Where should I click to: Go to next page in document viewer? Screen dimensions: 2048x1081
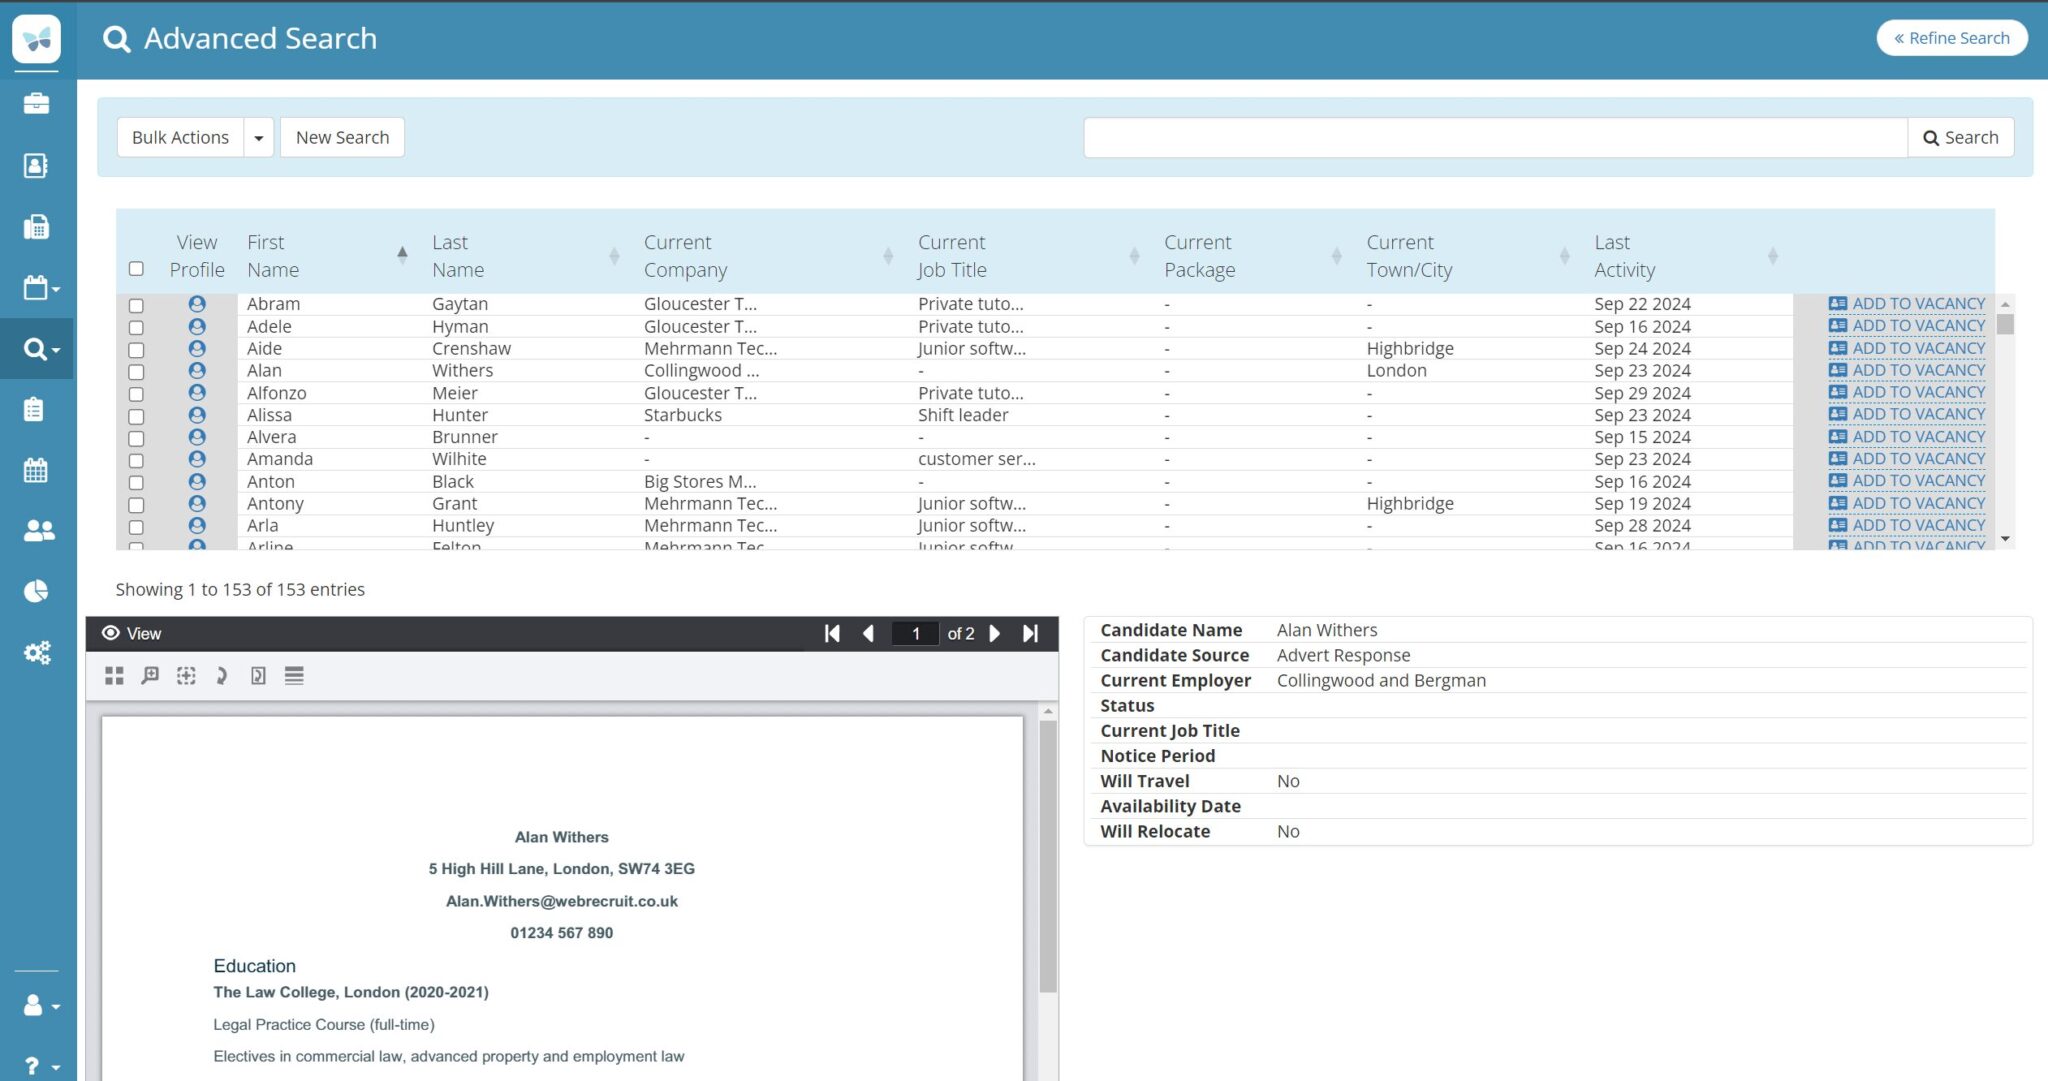[995, 634]
